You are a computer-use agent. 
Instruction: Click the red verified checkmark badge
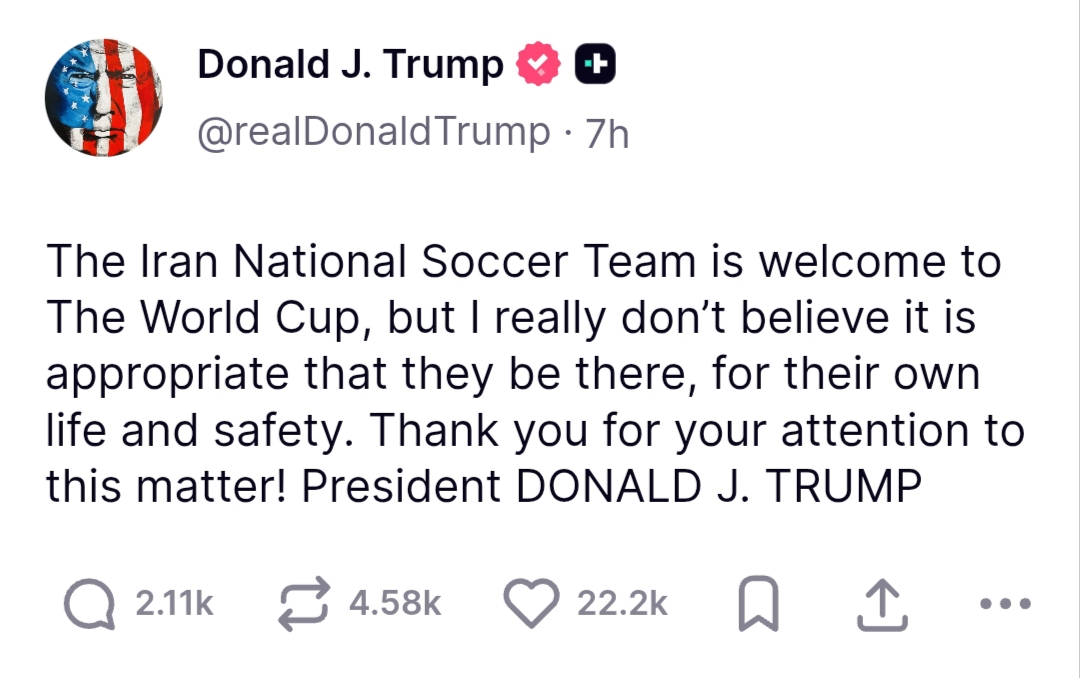pyautogui.click(x=536, y=65)
